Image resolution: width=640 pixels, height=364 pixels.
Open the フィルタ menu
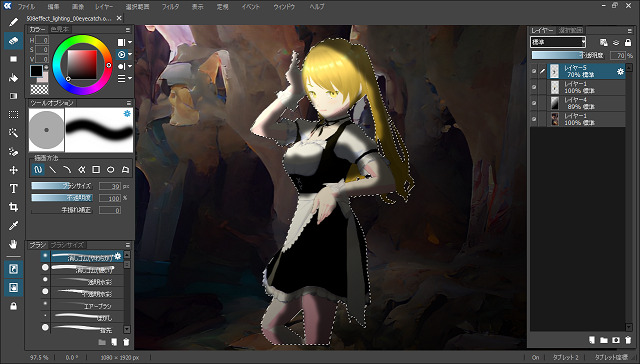[x=171, y=7]
